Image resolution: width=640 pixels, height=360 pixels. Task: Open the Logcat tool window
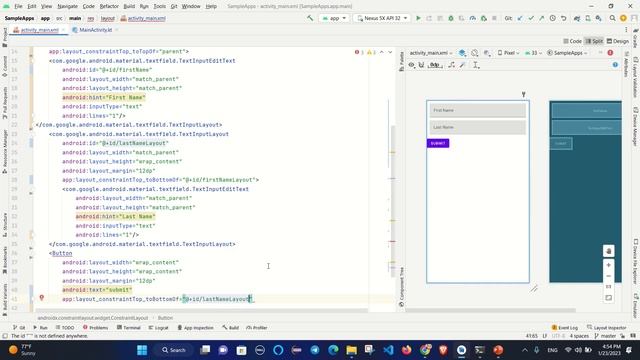click(x=158, y=327)
